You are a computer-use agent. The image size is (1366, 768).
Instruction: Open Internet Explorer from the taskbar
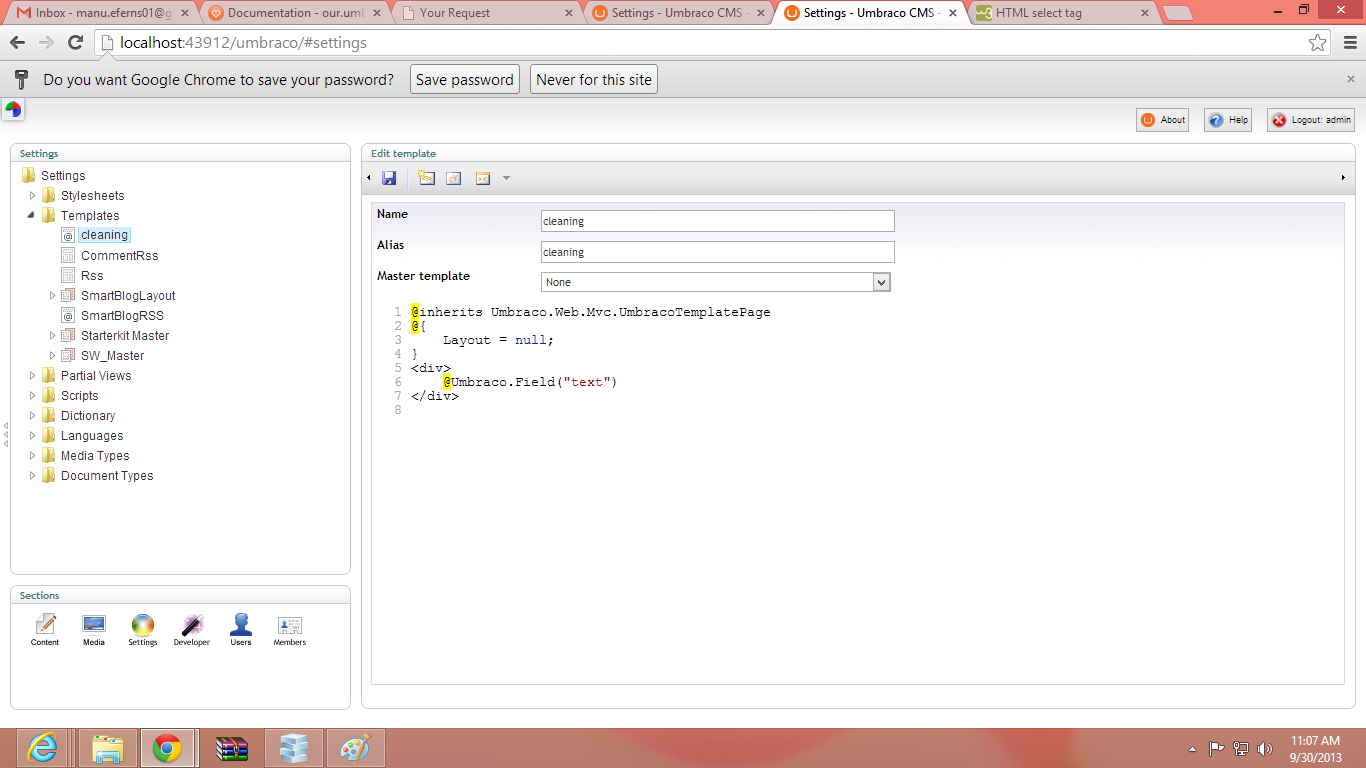[42, 748]
